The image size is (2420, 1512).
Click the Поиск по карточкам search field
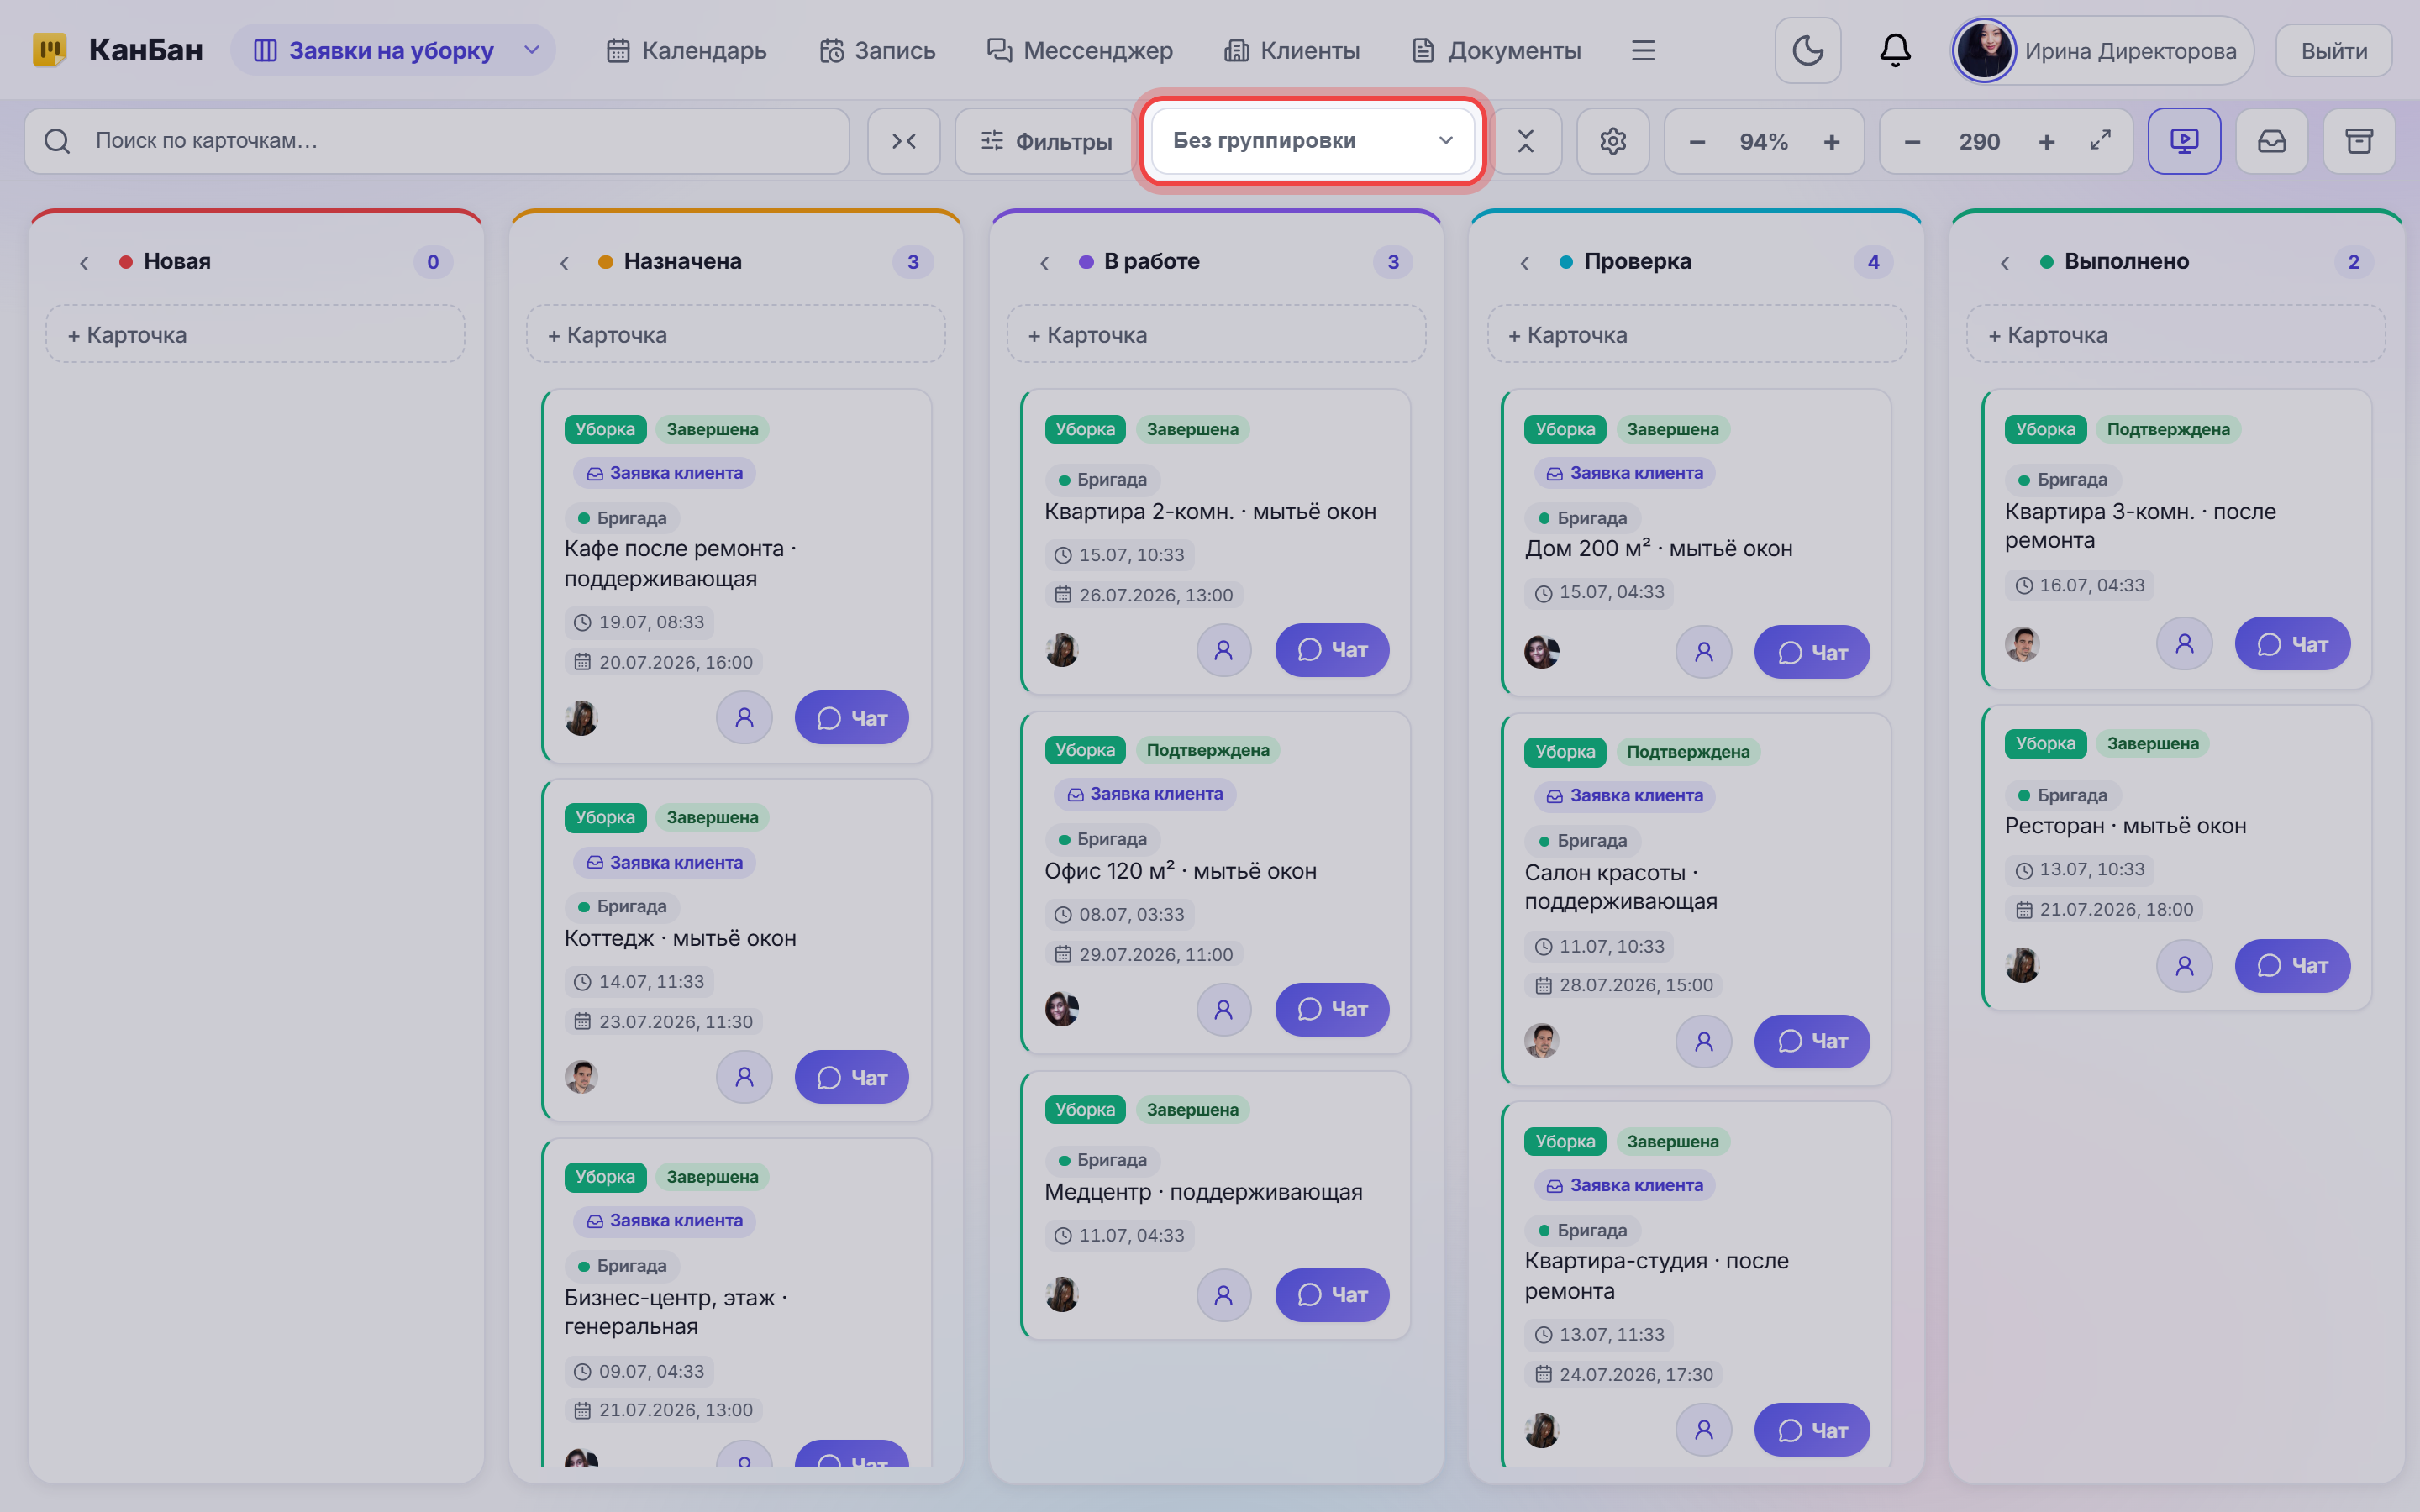tap(437, 141)
